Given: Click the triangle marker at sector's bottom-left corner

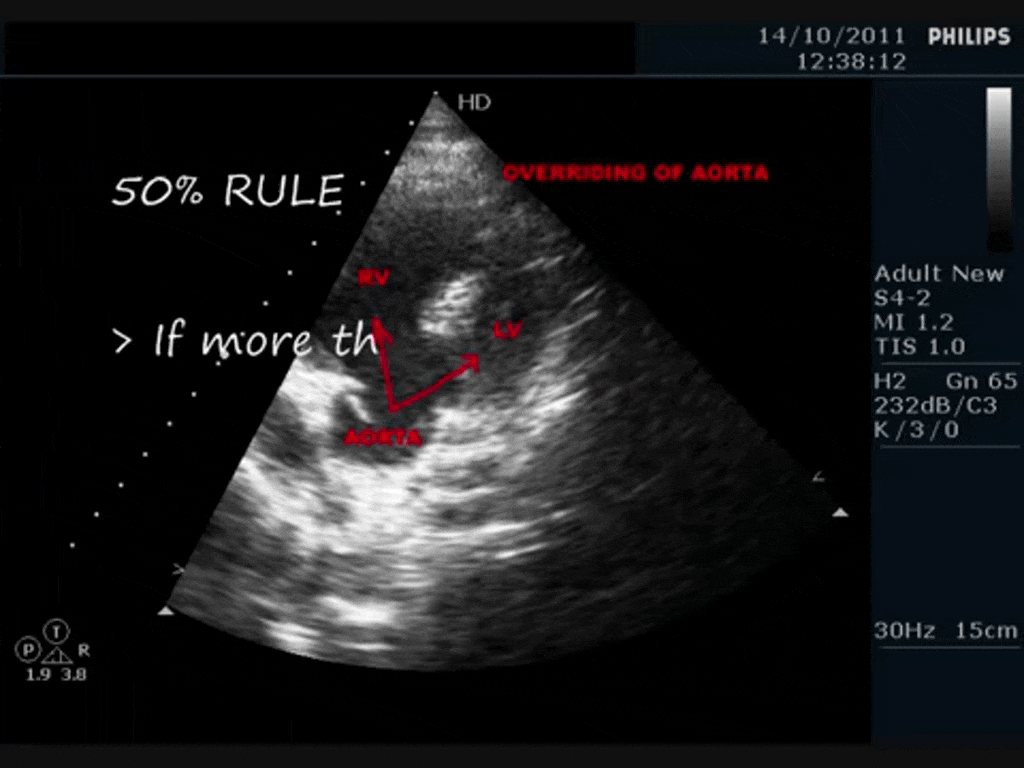Looking at the screenshot, I should pyautogui.click(x=166, y=609).
